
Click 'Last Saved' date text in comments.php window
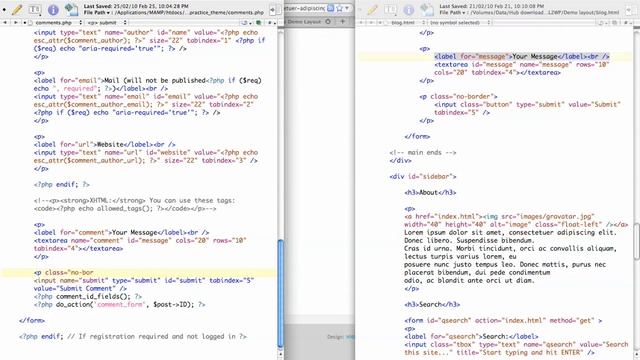(x=136, y=6)
